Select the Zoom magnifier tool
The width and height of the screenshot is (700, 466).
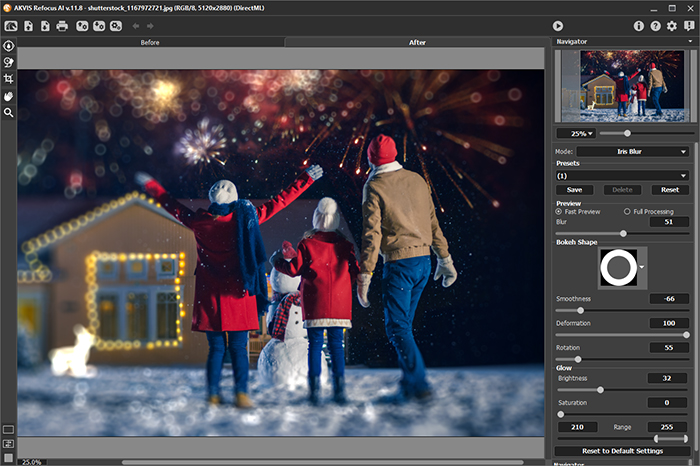coord(9,113)
